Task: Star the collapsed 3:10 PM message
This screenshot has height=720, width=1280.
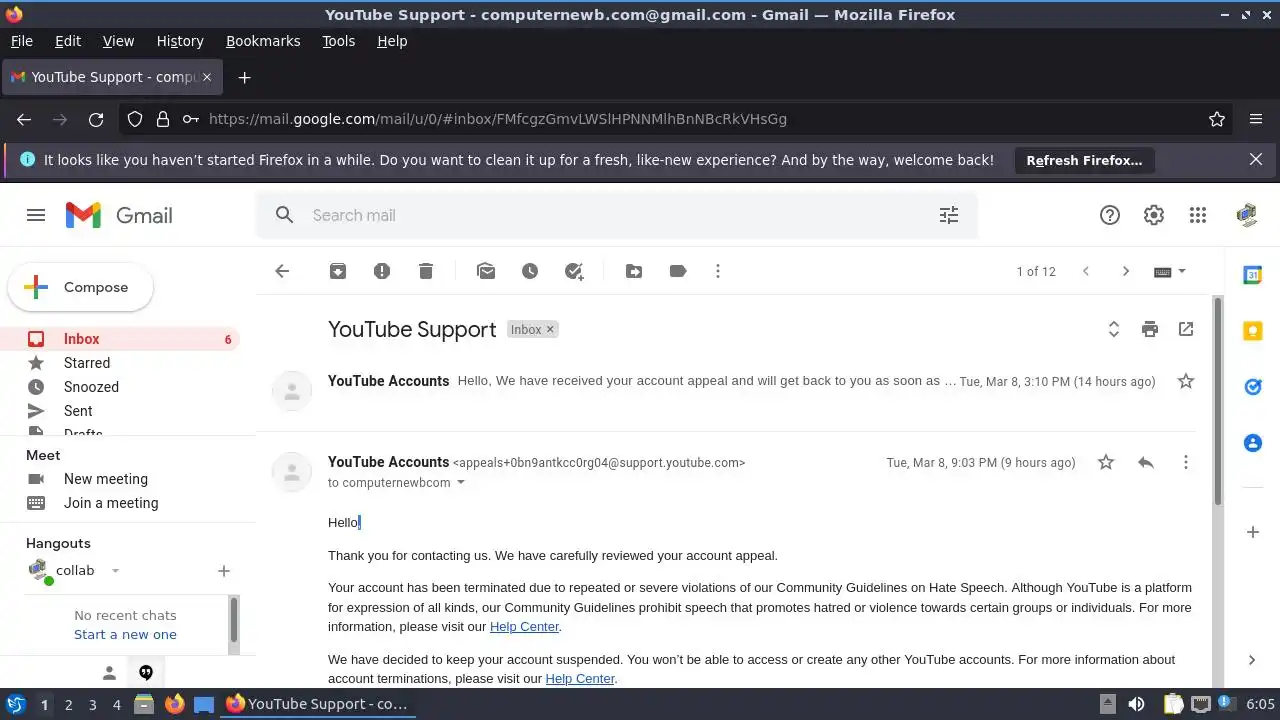Action: (1186, 381)
